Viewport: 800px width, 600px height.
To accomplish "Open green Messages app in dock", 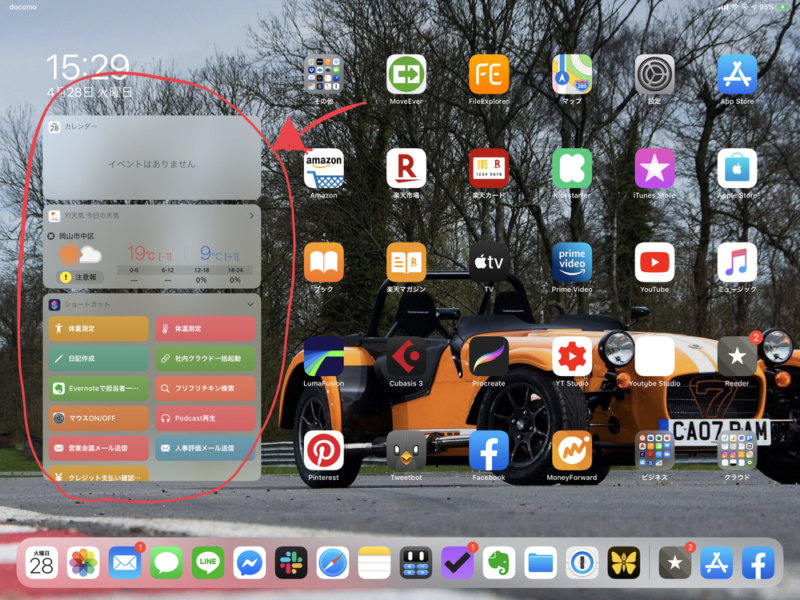I will [x=166, y=563].
